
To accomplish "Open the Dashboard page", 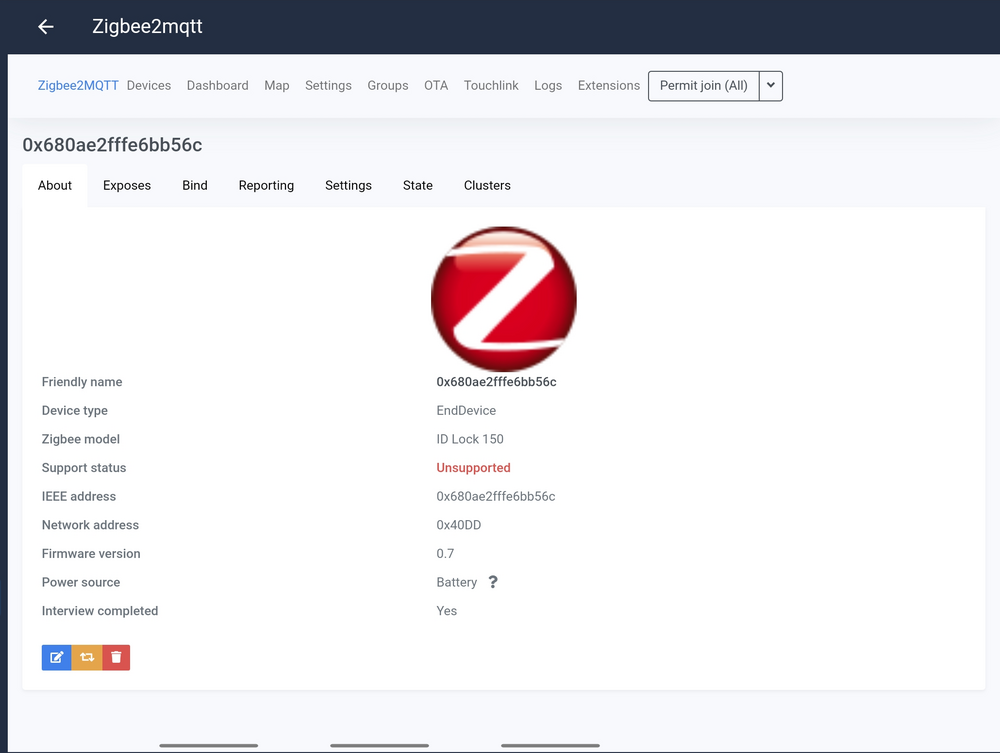I will pyautogui.click(x=217, y=86).
